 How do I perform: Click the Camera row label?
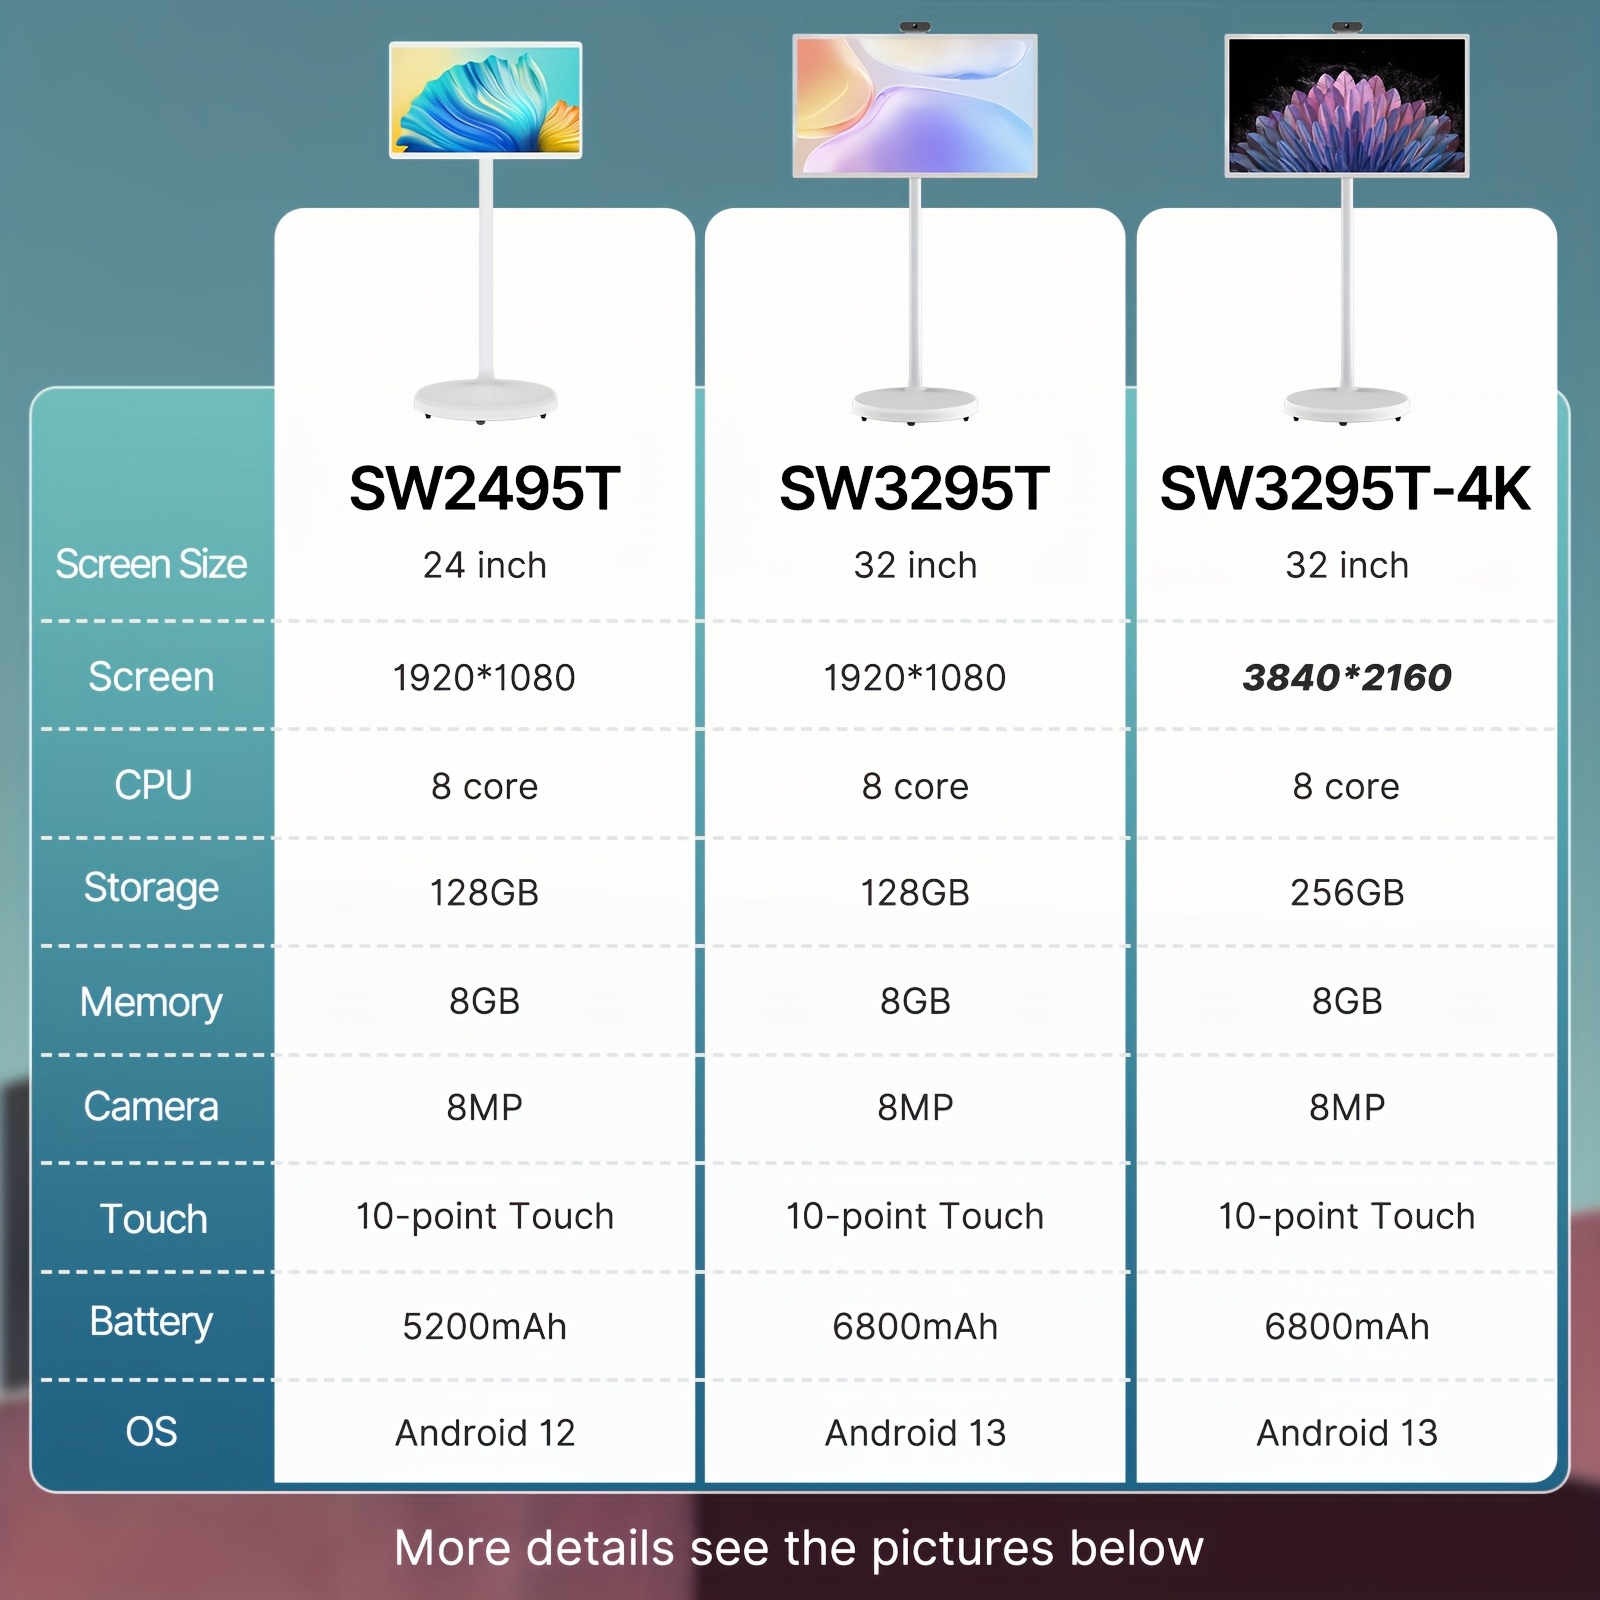(151, 1107)
